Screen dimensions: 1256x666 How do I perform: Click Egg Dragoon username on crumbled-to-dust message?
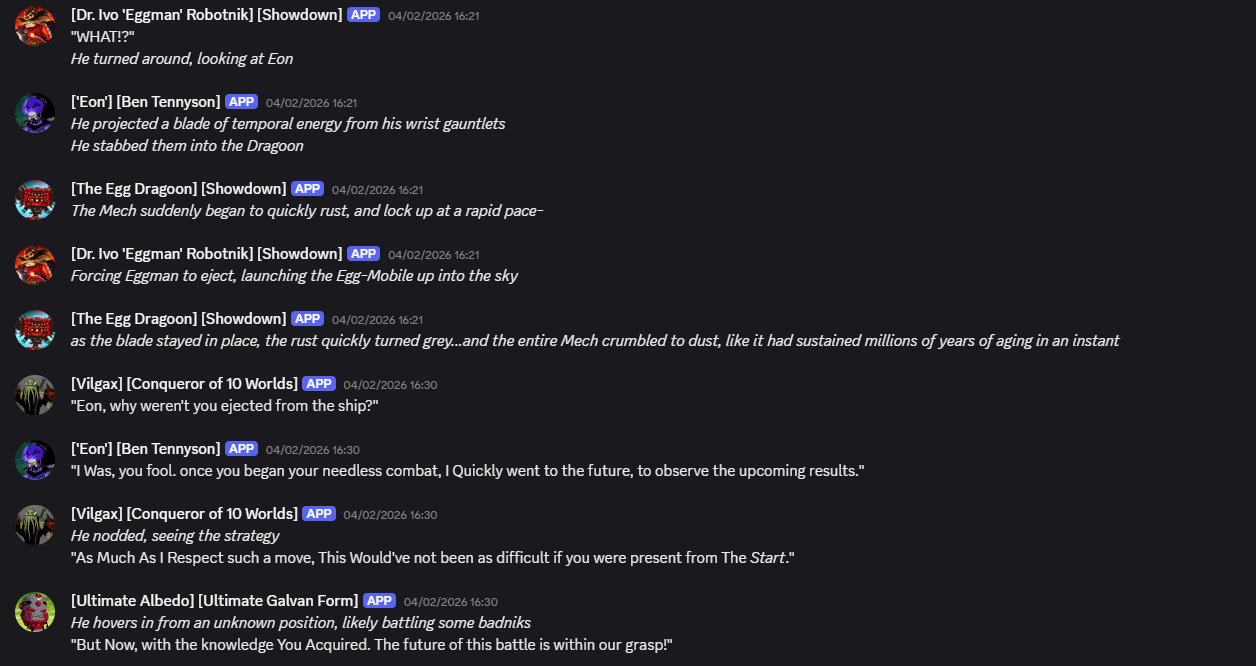(x=178, y=319)
